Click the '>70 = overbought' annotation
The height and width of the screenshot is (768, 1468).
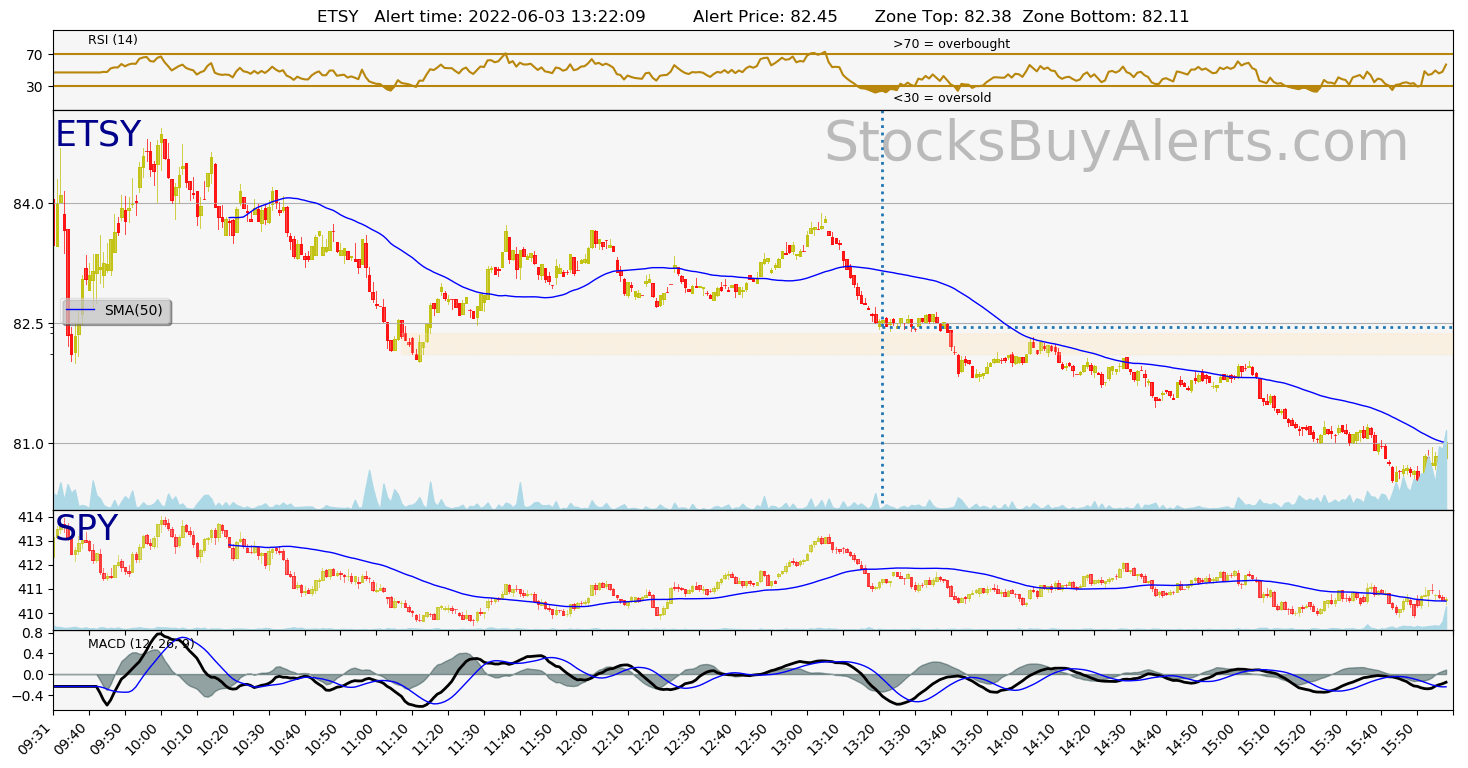(951, 44)
